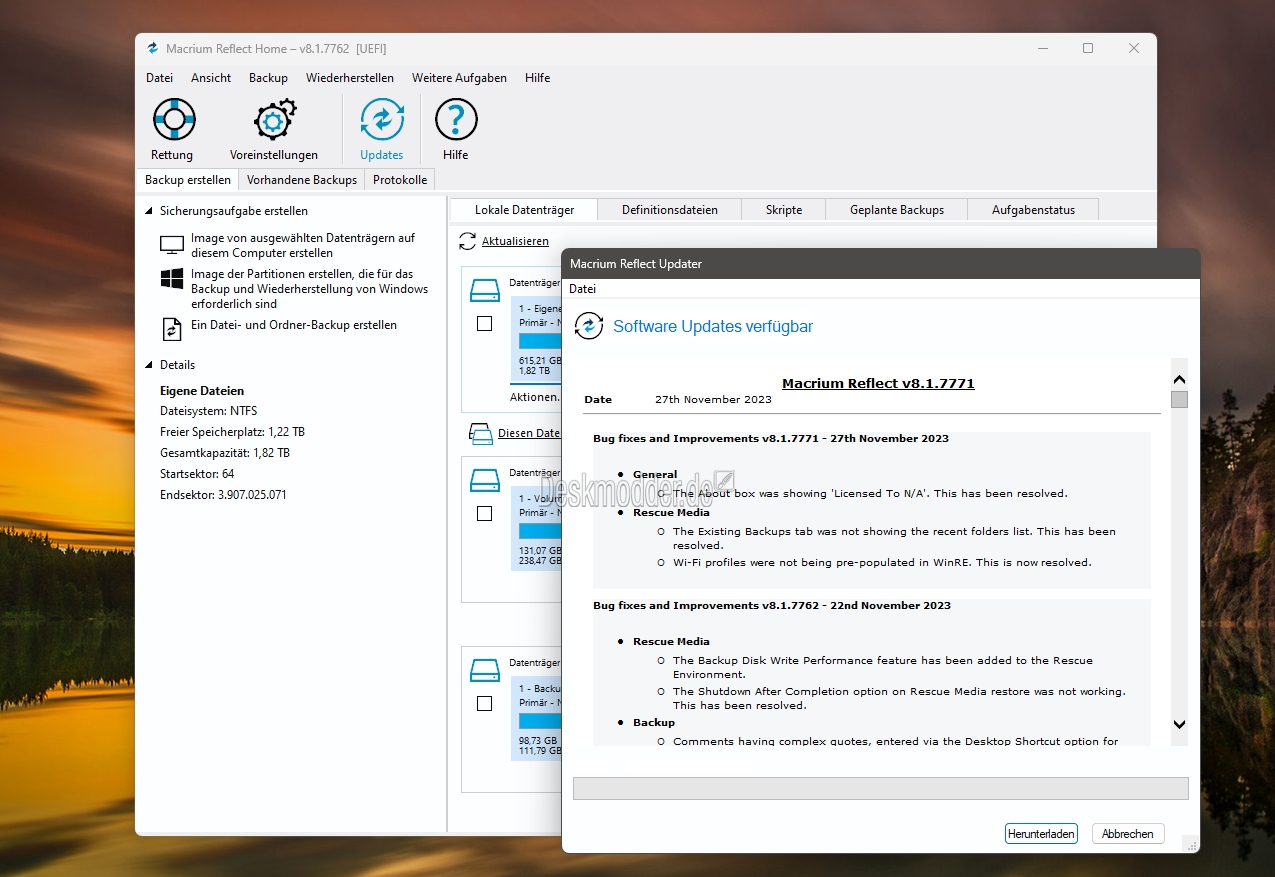Click the Aktualisieren link
The height and width of the screenshot is (877, 1275).
pyautogui.click(x=515, y=241)
